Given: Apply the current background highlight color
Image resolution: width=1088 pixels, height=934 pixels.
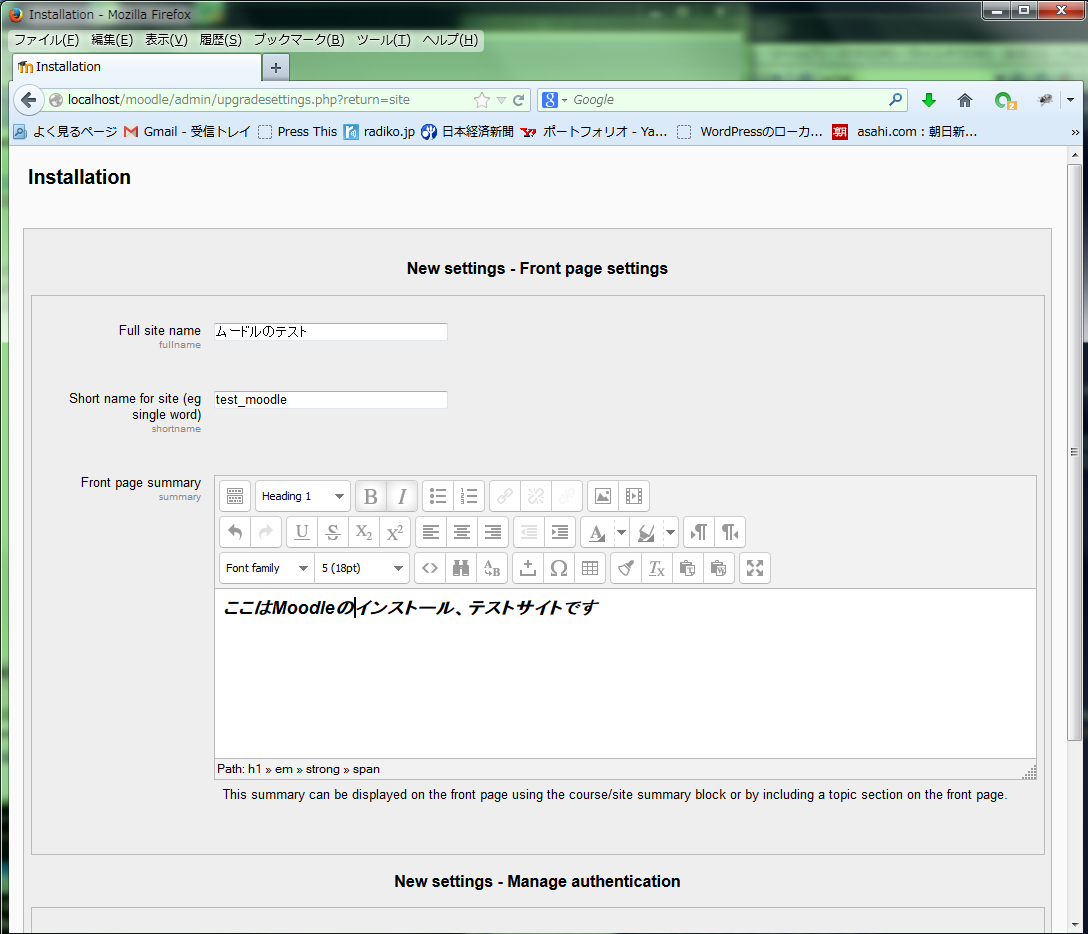Looking at the screenshot, I should [646, 532].
